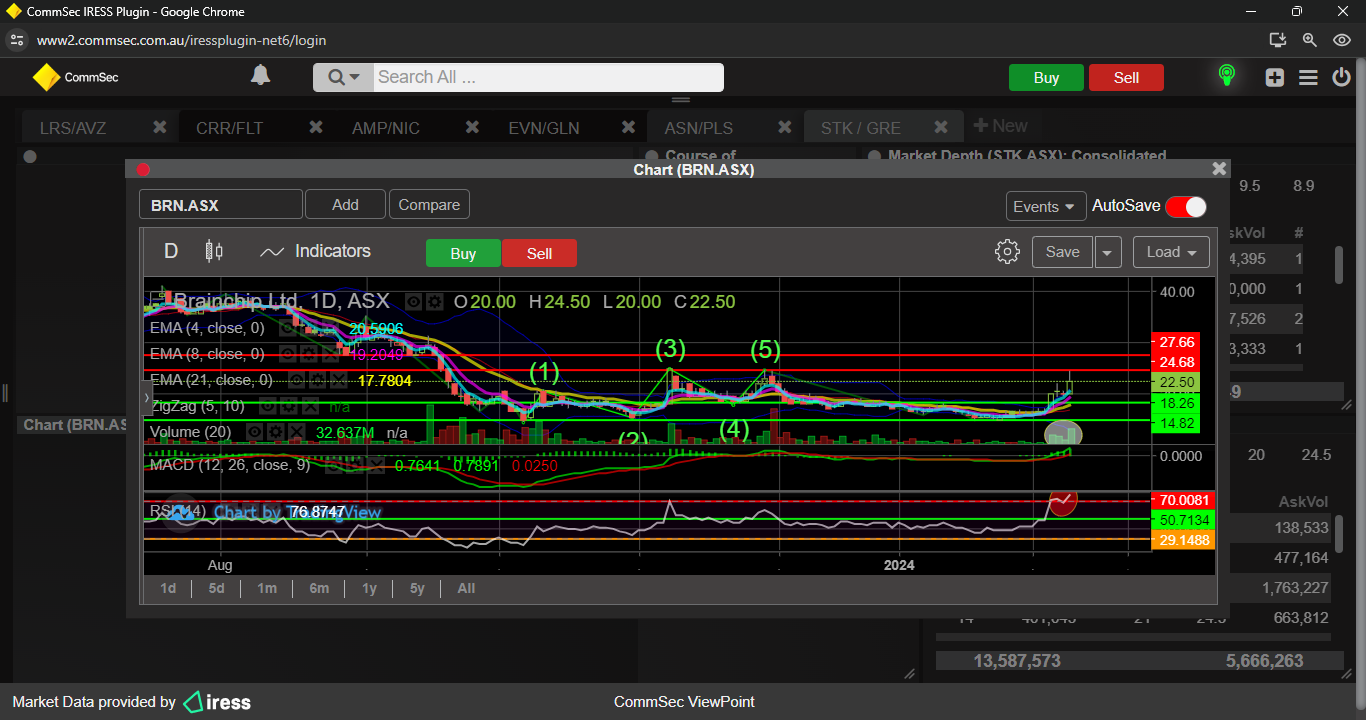Image resolution: width=1366 pixels, height=720 pixels.
Task: Remove the EMA (21) indicator
Action: [339, 380]
